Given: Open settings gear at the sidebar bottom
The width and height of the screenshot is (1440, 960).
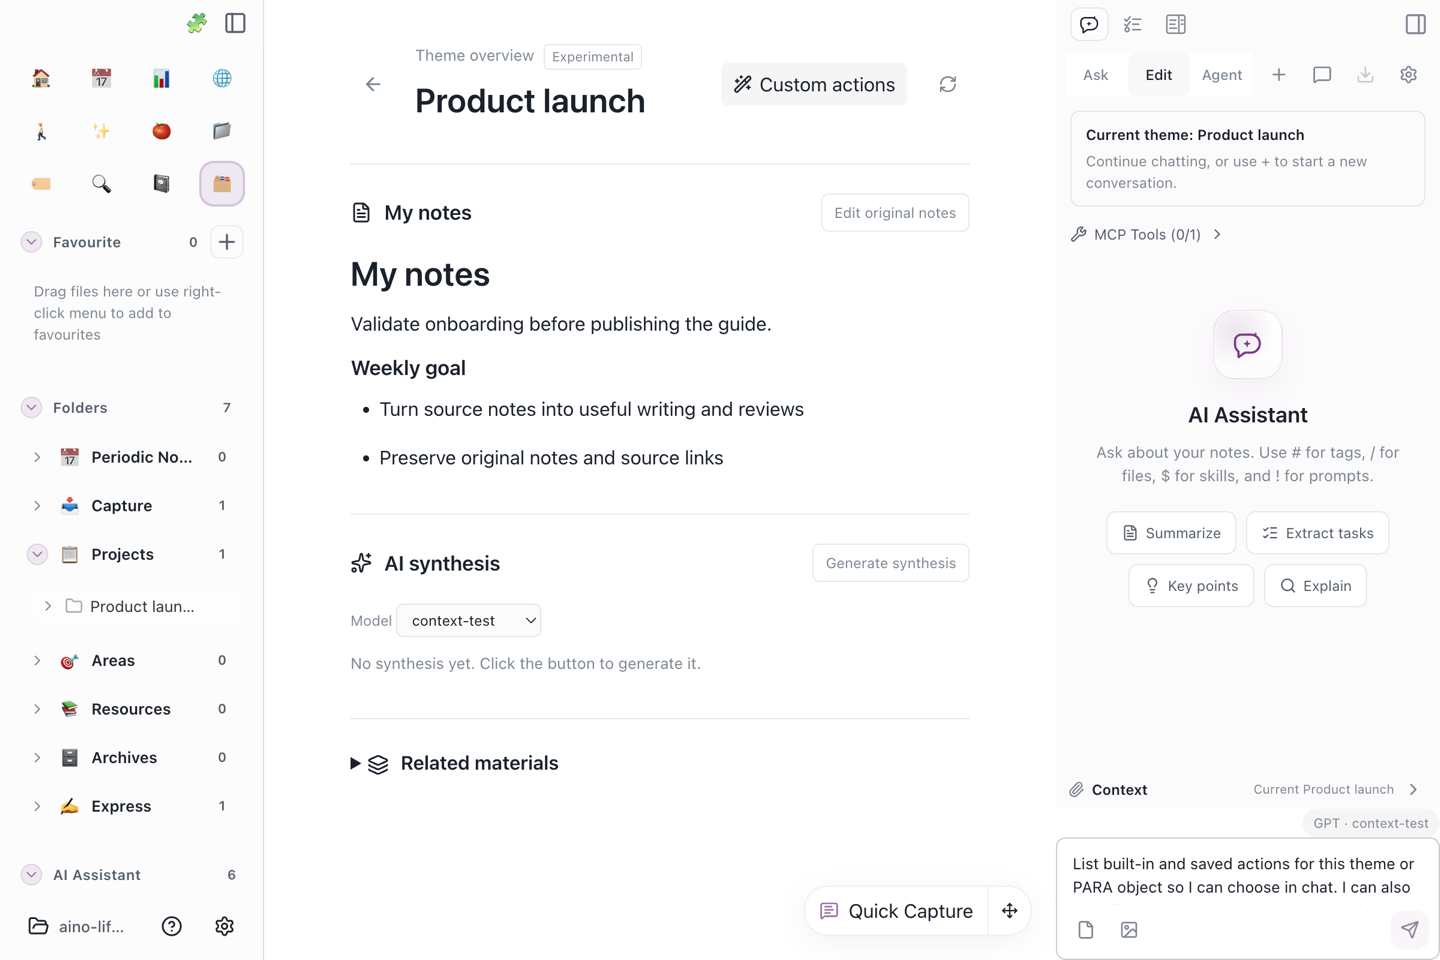Looking at the screenshot, I should click(224, 927).
